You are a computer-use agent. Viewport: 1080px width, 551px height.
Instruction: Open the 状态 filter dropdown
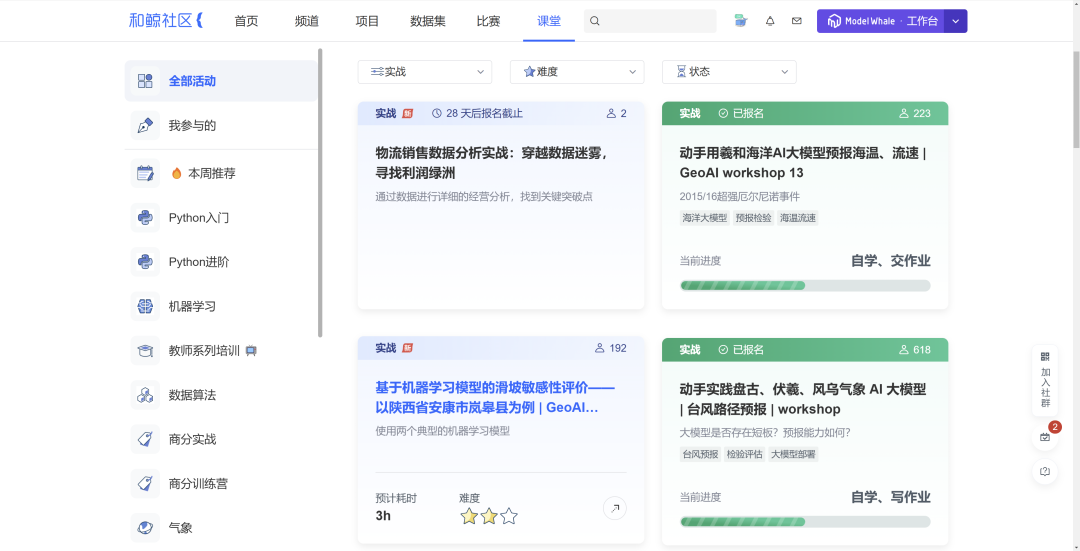[x=729, y=72]
